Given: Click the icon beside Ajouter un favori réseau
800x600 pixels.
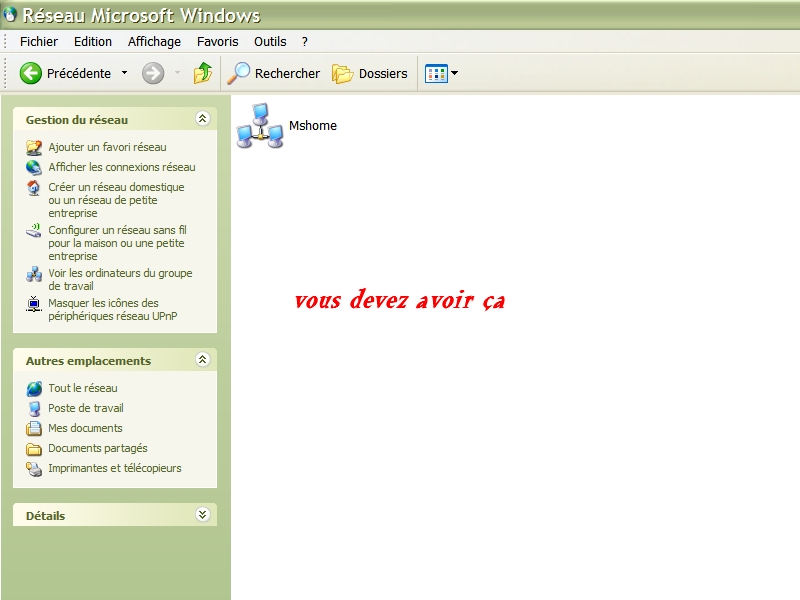Looking at the screenshot, I should [34, 147].
